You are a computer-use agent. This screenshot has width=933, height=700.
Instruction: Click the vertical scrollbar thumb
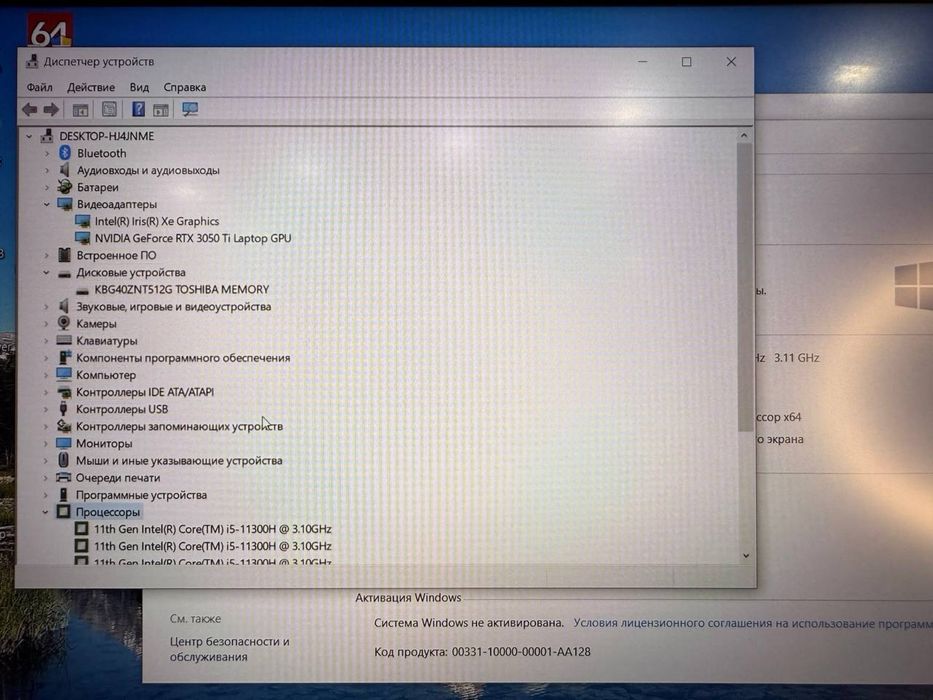(745, 287)
